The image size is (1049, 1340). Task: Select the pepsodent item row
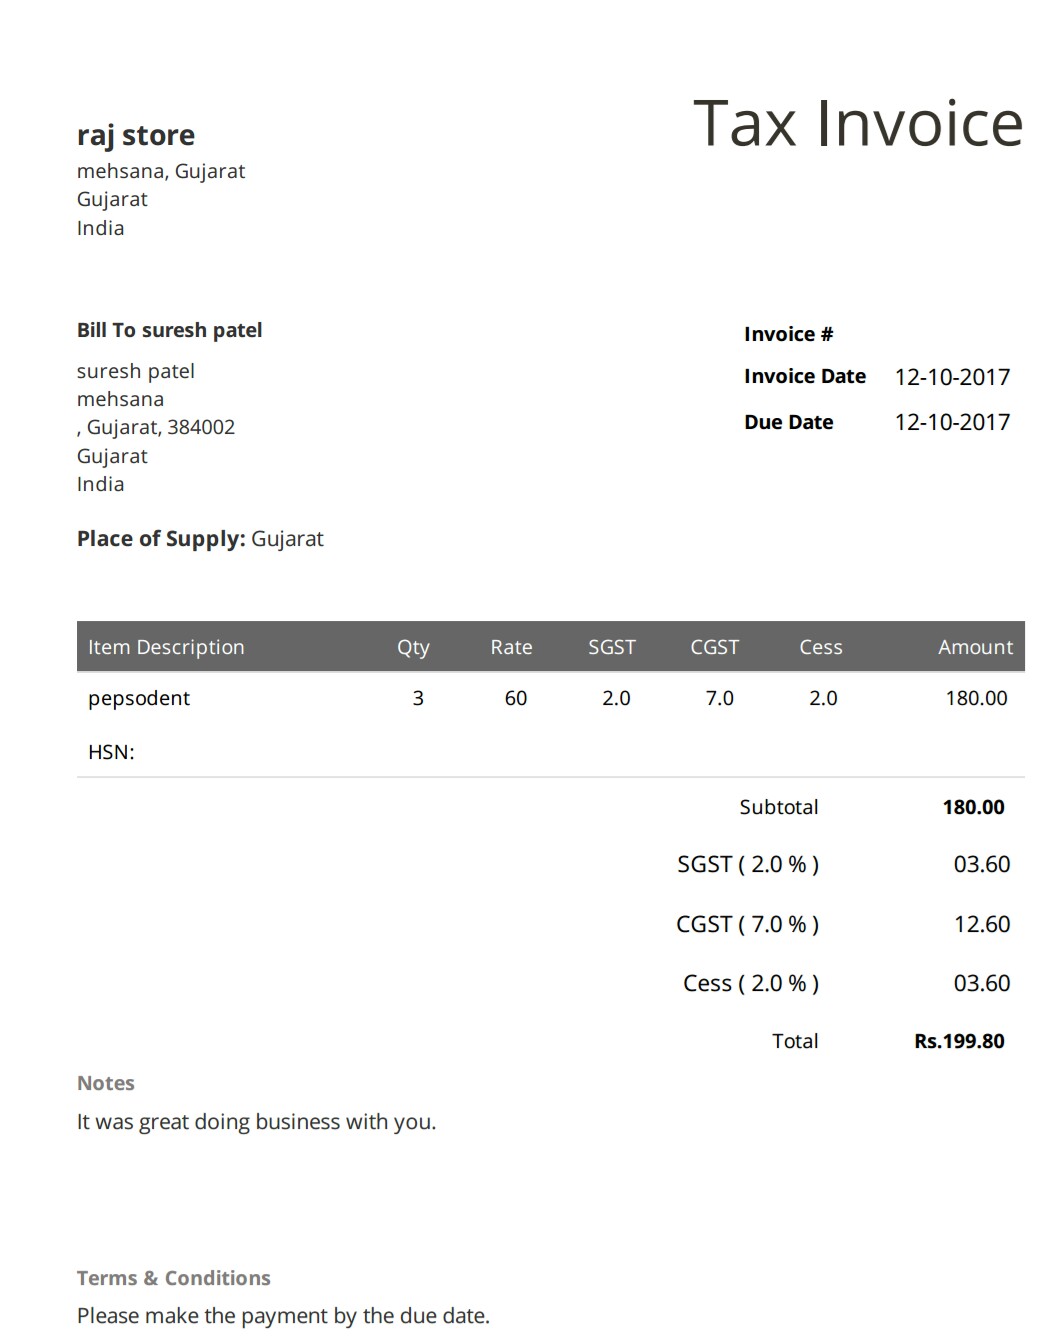click(x=551, y=698)
